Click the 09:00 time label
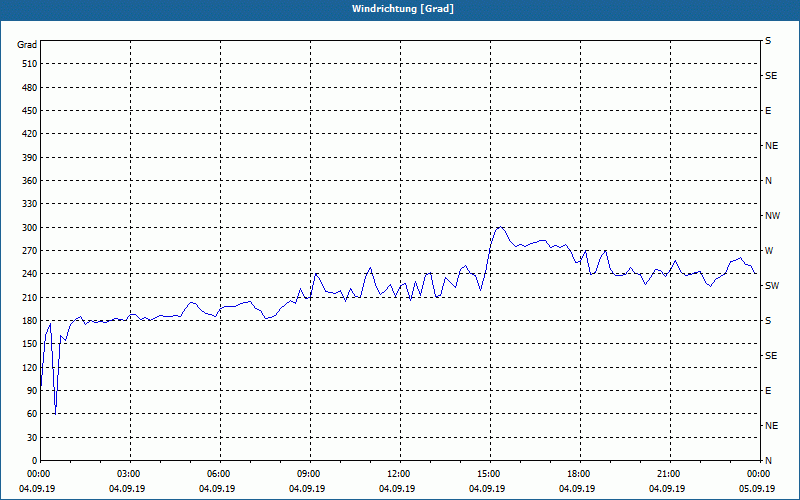Screen dimensions: 800x500 pos(310,474)
